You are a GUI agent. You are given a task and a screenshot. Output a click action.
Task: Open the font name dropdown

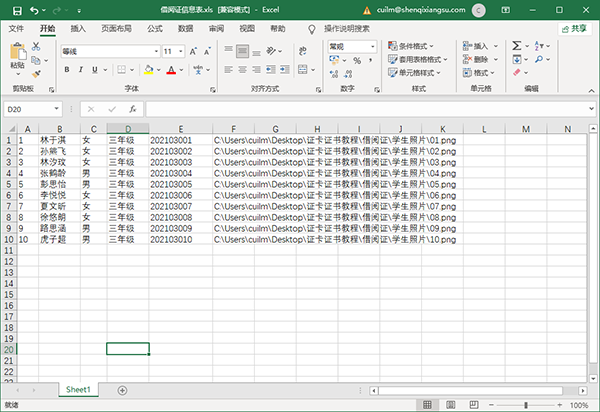point(157,51)
